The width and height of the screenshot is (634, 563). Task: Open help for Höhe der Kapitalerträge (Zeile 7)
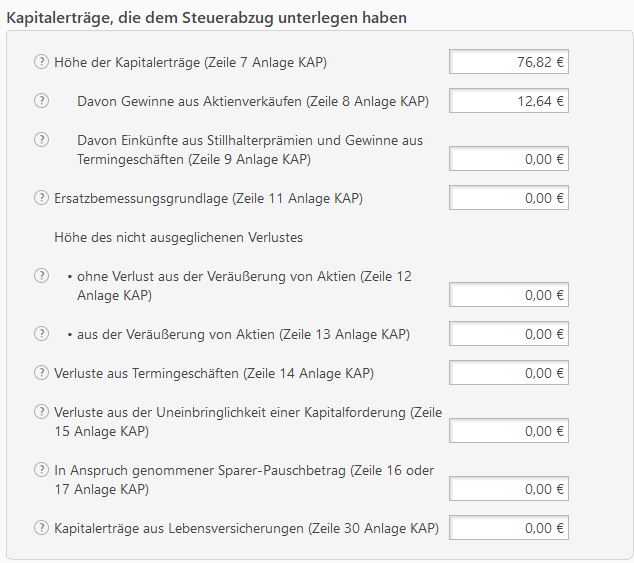[41, 62]
